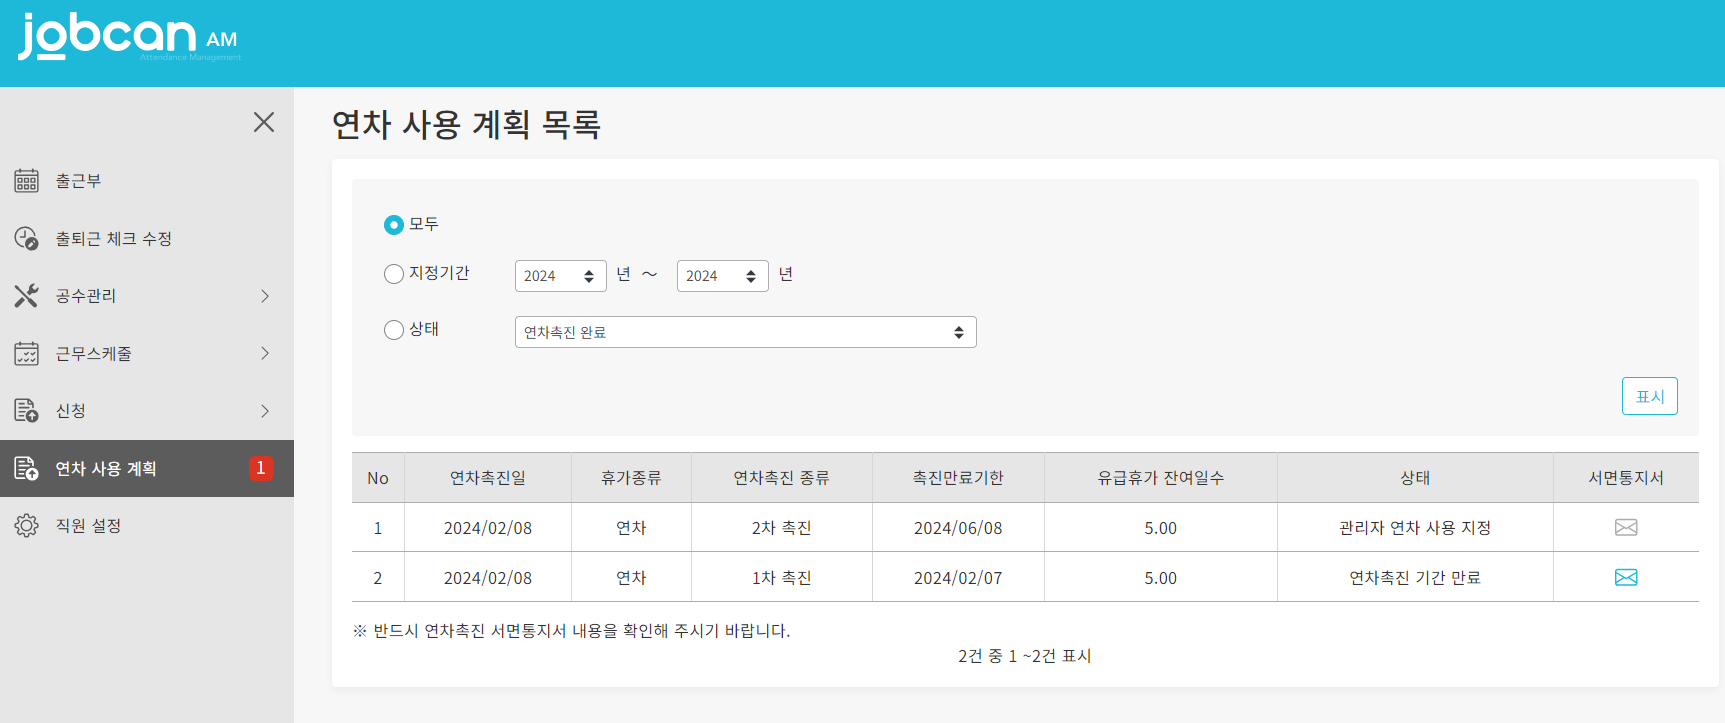The height and width of the screenshot is (723, 1725).
Task: Open the end year 2024 dropdown
Action: click(722, 276)
